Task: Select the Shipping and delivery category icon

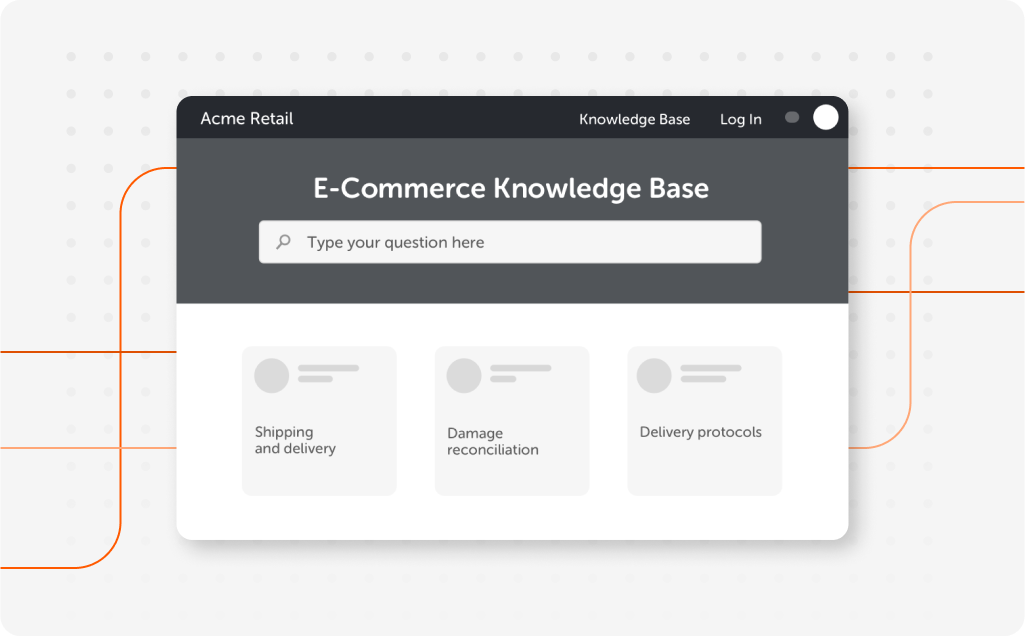Action: (x=270, y=375)
